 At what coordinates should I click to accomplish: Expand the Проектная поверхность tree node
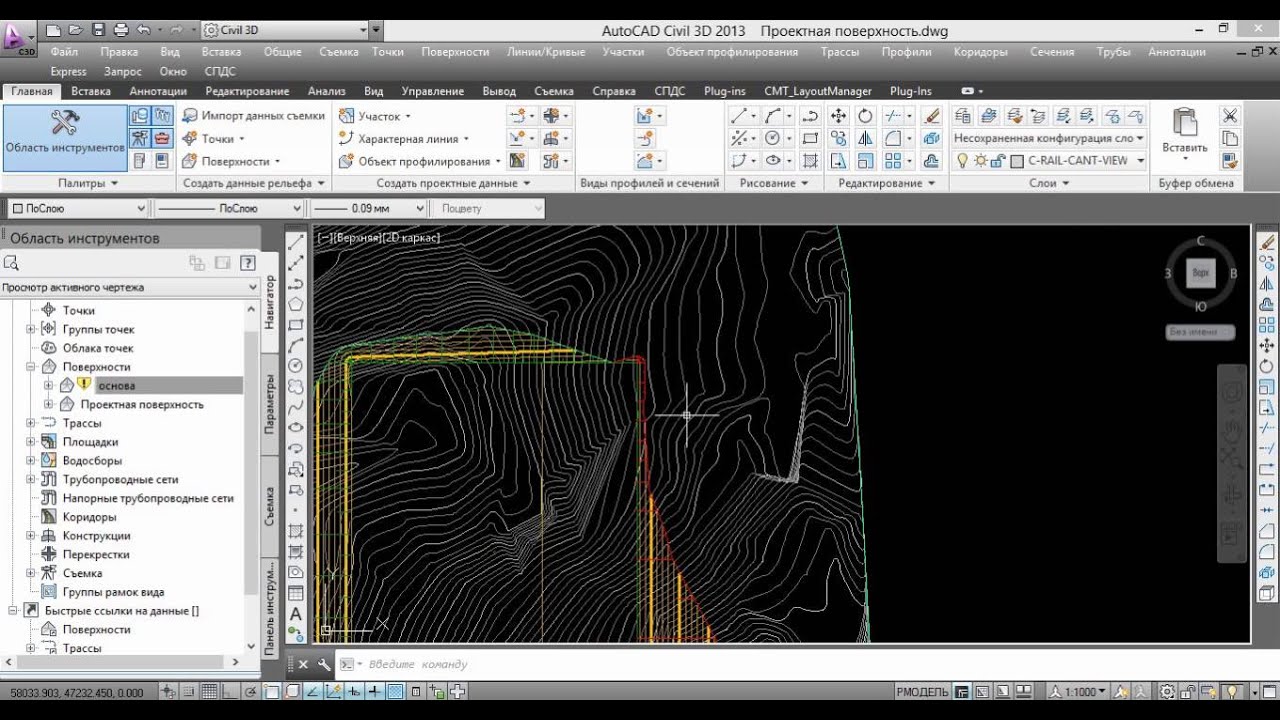click(48, 404)
